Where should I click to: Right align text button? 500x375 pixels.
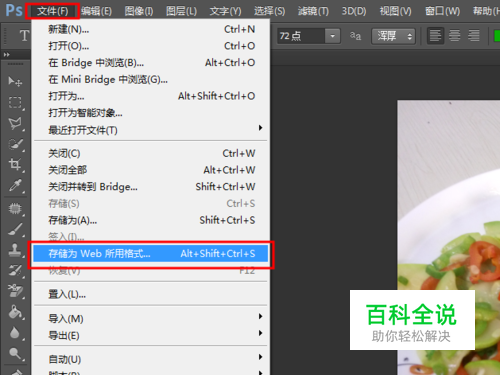[x=474, y=36]
